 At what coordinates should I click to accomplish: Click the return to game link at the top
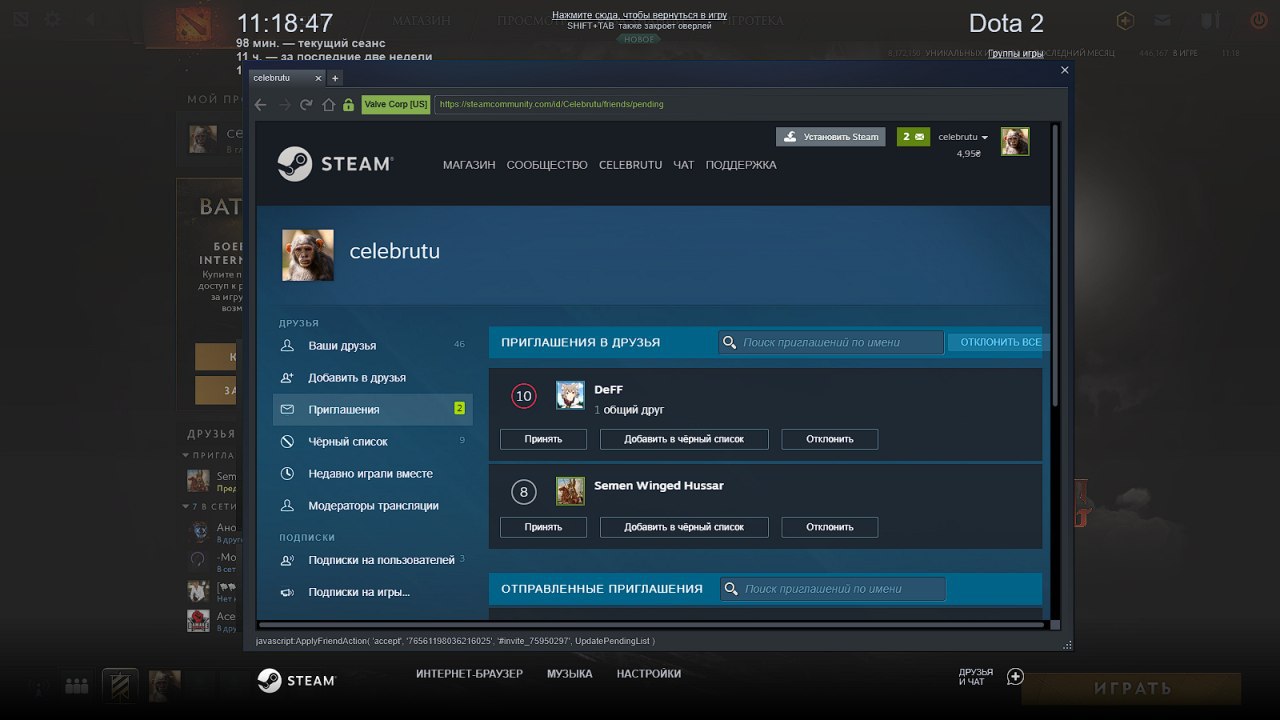639,16
